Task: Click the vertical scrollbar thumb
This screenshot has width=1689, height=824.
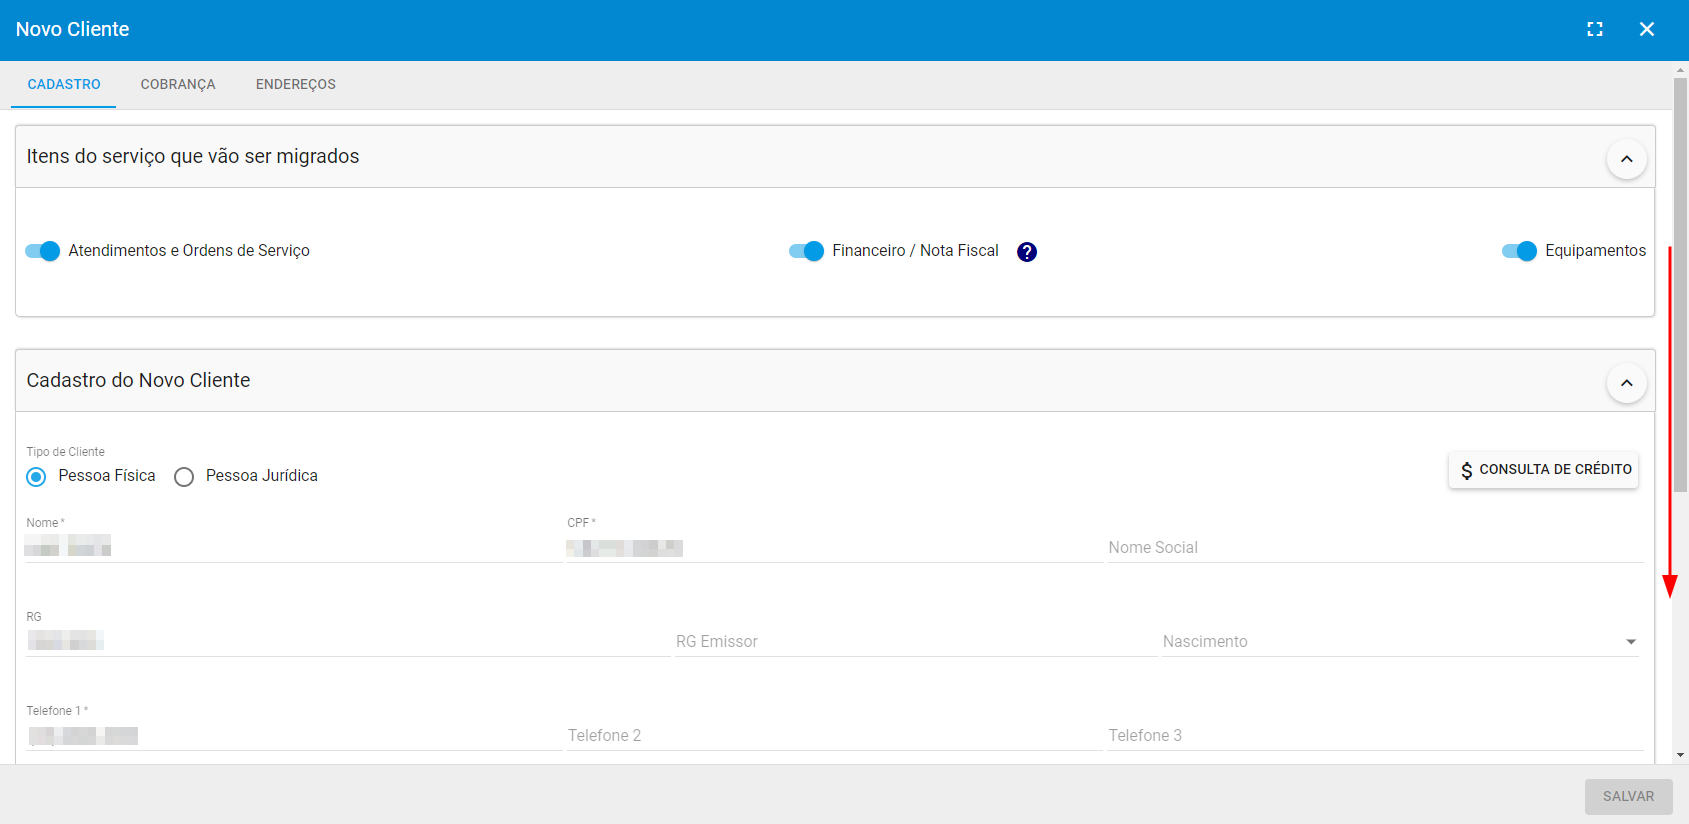Action: click(x=1681, y=285)
